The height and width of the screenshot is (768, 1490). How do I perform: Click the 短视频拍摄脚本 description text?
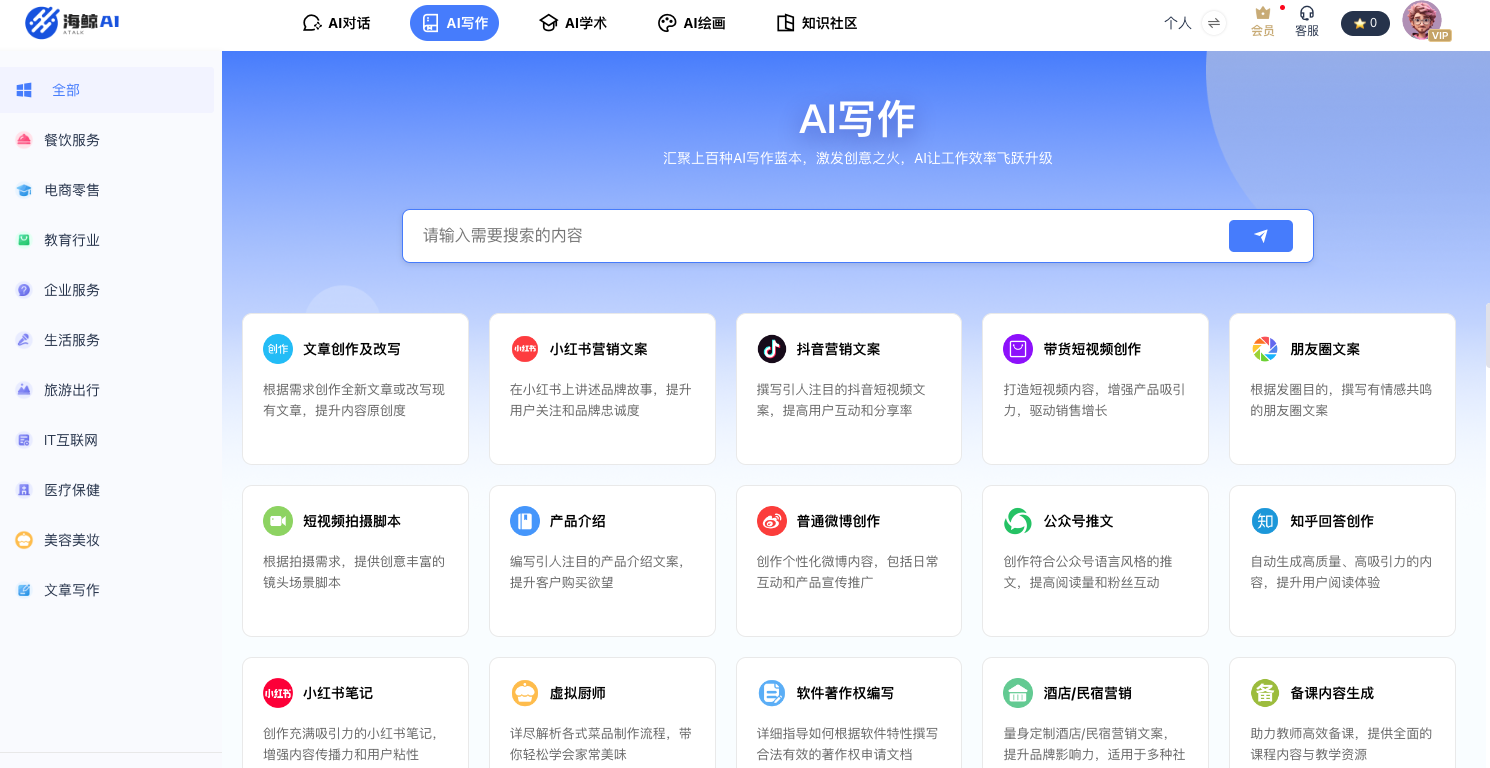pos(354,572)
